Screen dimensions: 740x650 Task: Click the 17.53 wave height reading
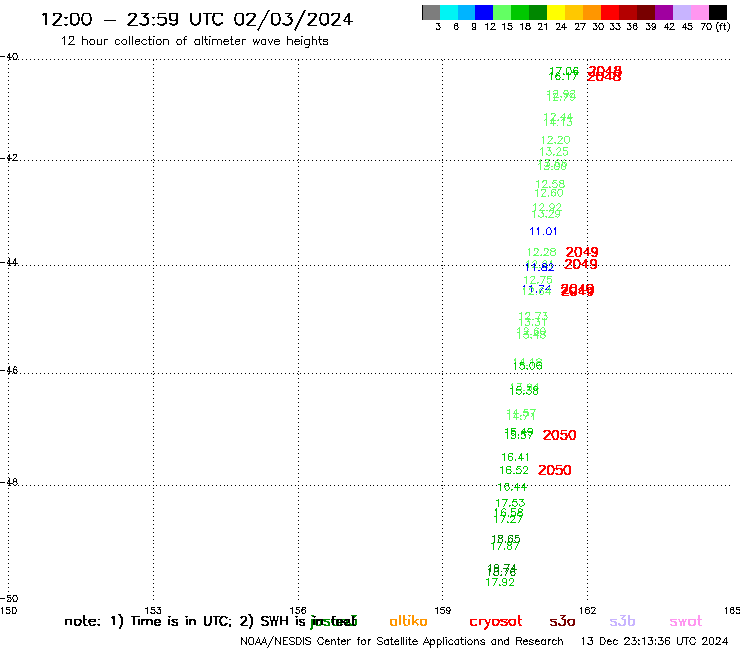pos(510,503)
